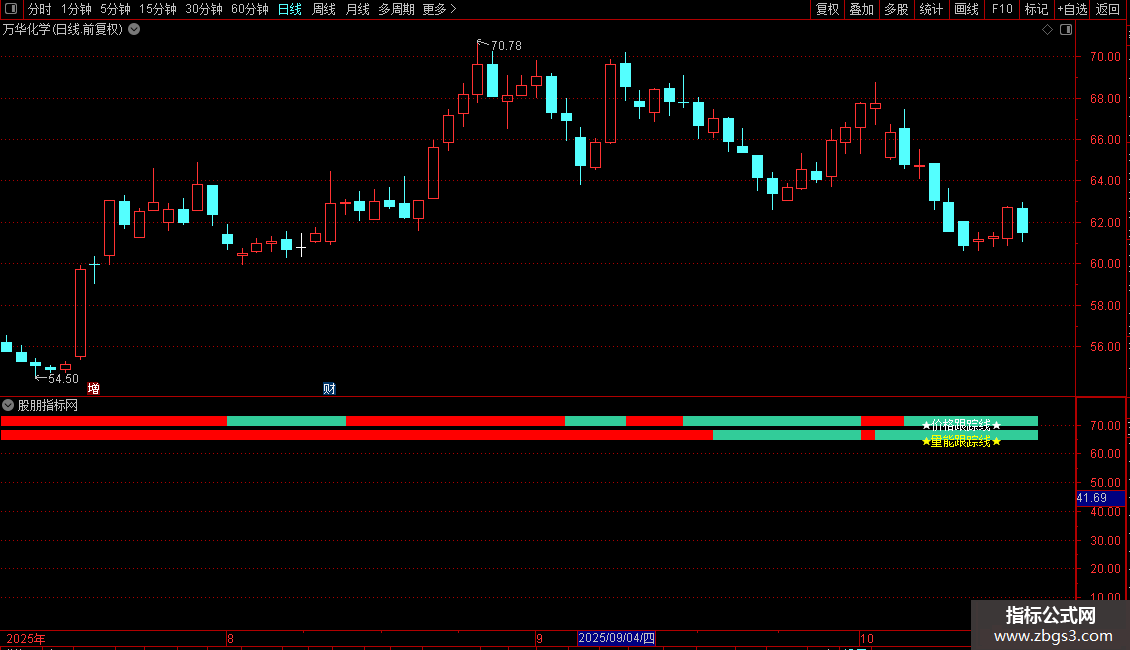Select the 60分钟 period tab
The image size is (1130, 650).
click(x=250, y=9)
